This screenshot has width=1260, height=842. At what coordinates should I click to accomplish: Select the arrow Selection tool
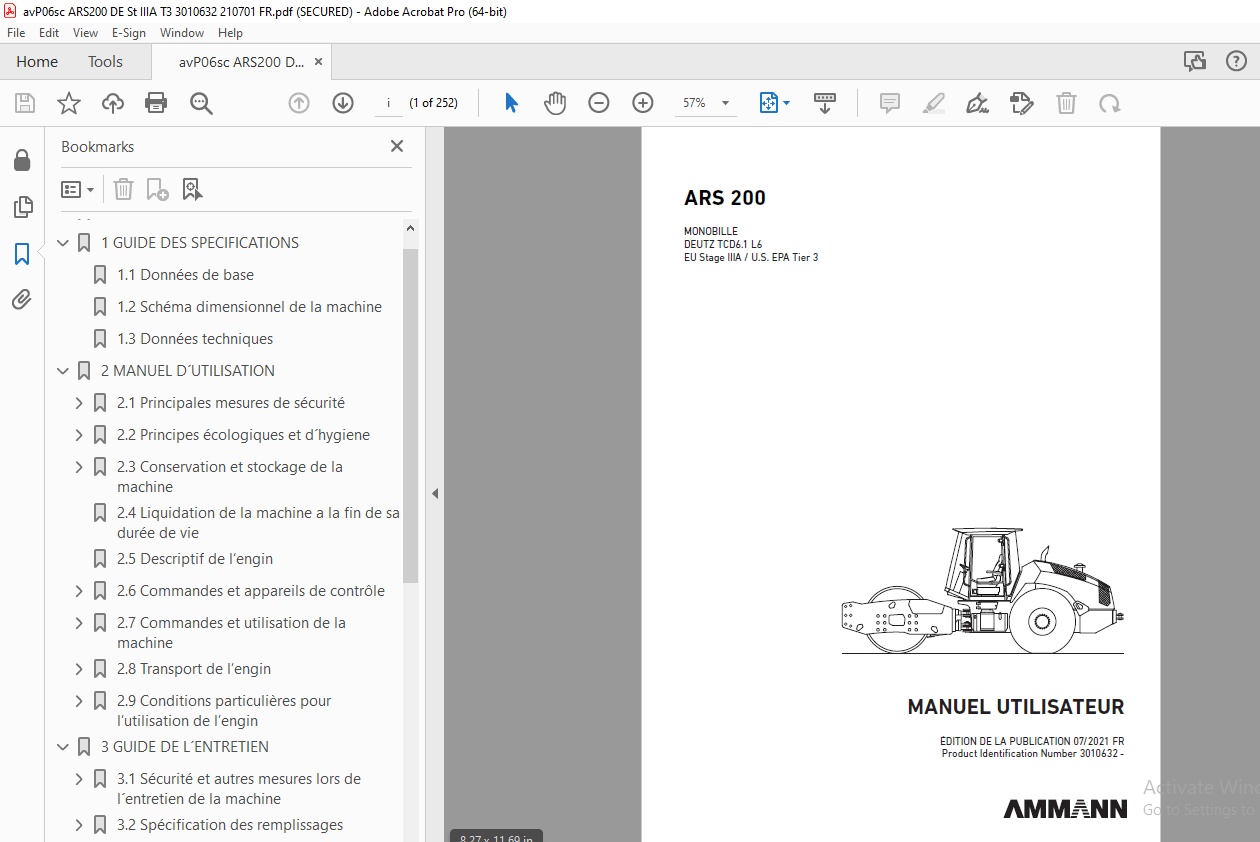[511, 103]
